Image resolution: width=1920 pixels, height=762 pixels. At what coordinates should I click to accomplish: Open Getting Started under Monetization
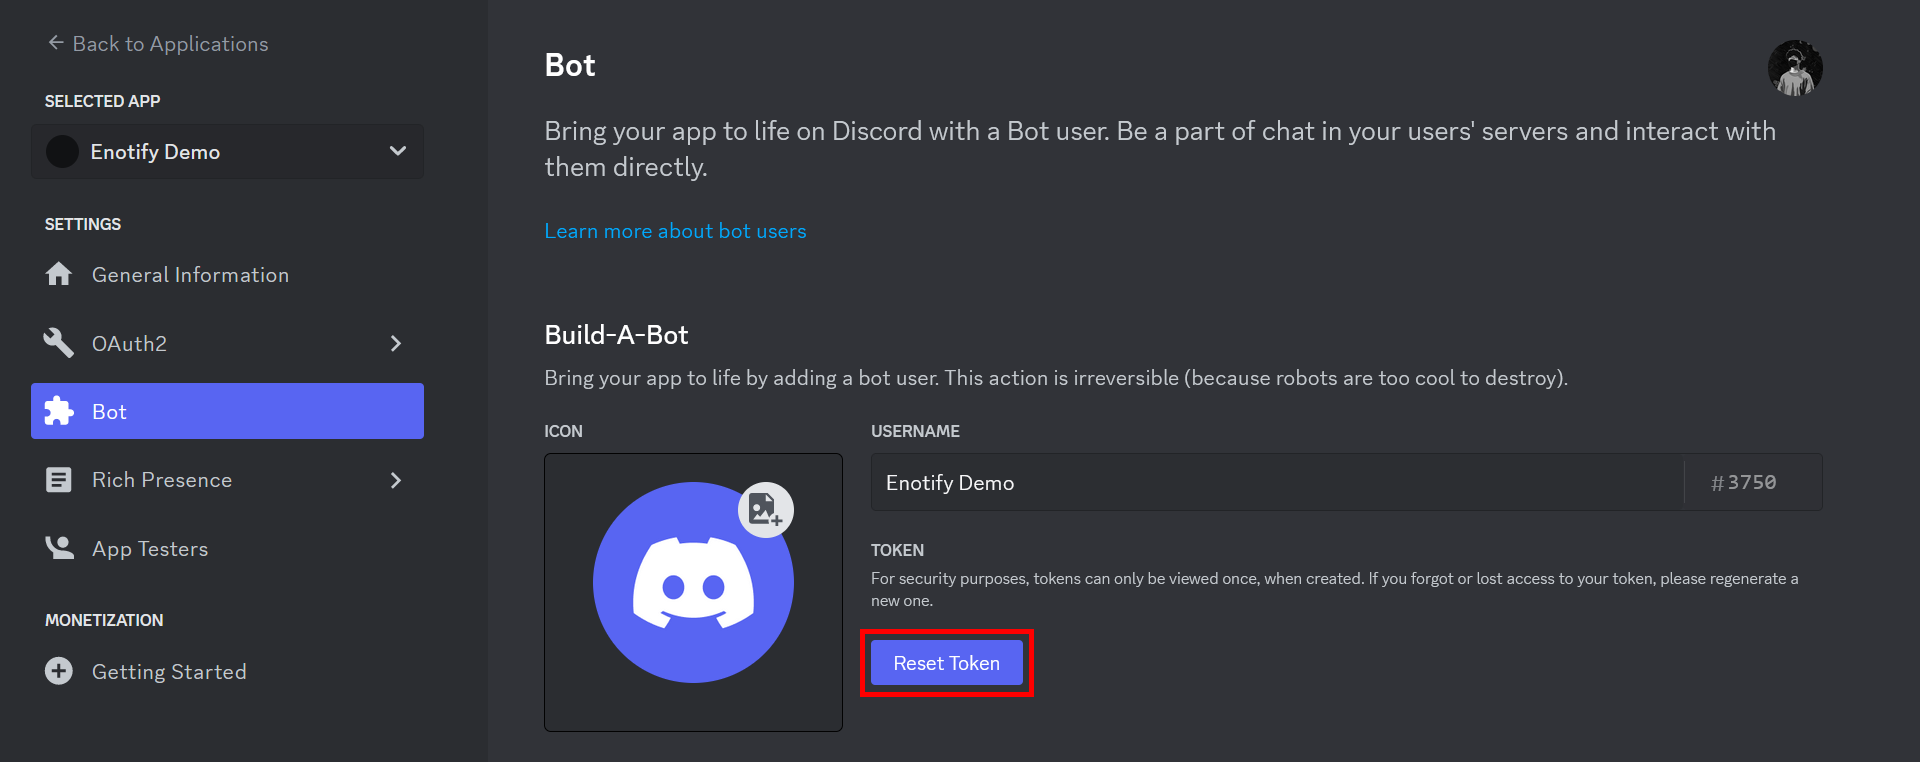coord(169,672)
